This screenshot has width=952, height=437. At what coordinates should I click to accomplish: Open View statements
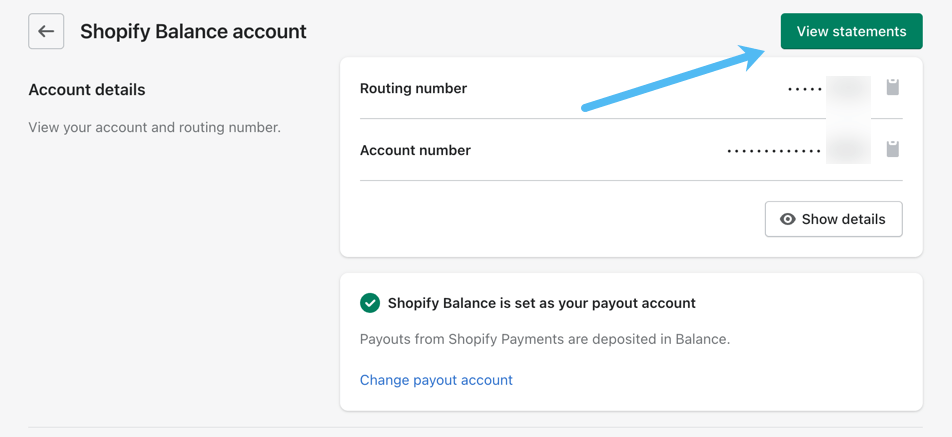[851, 31]
